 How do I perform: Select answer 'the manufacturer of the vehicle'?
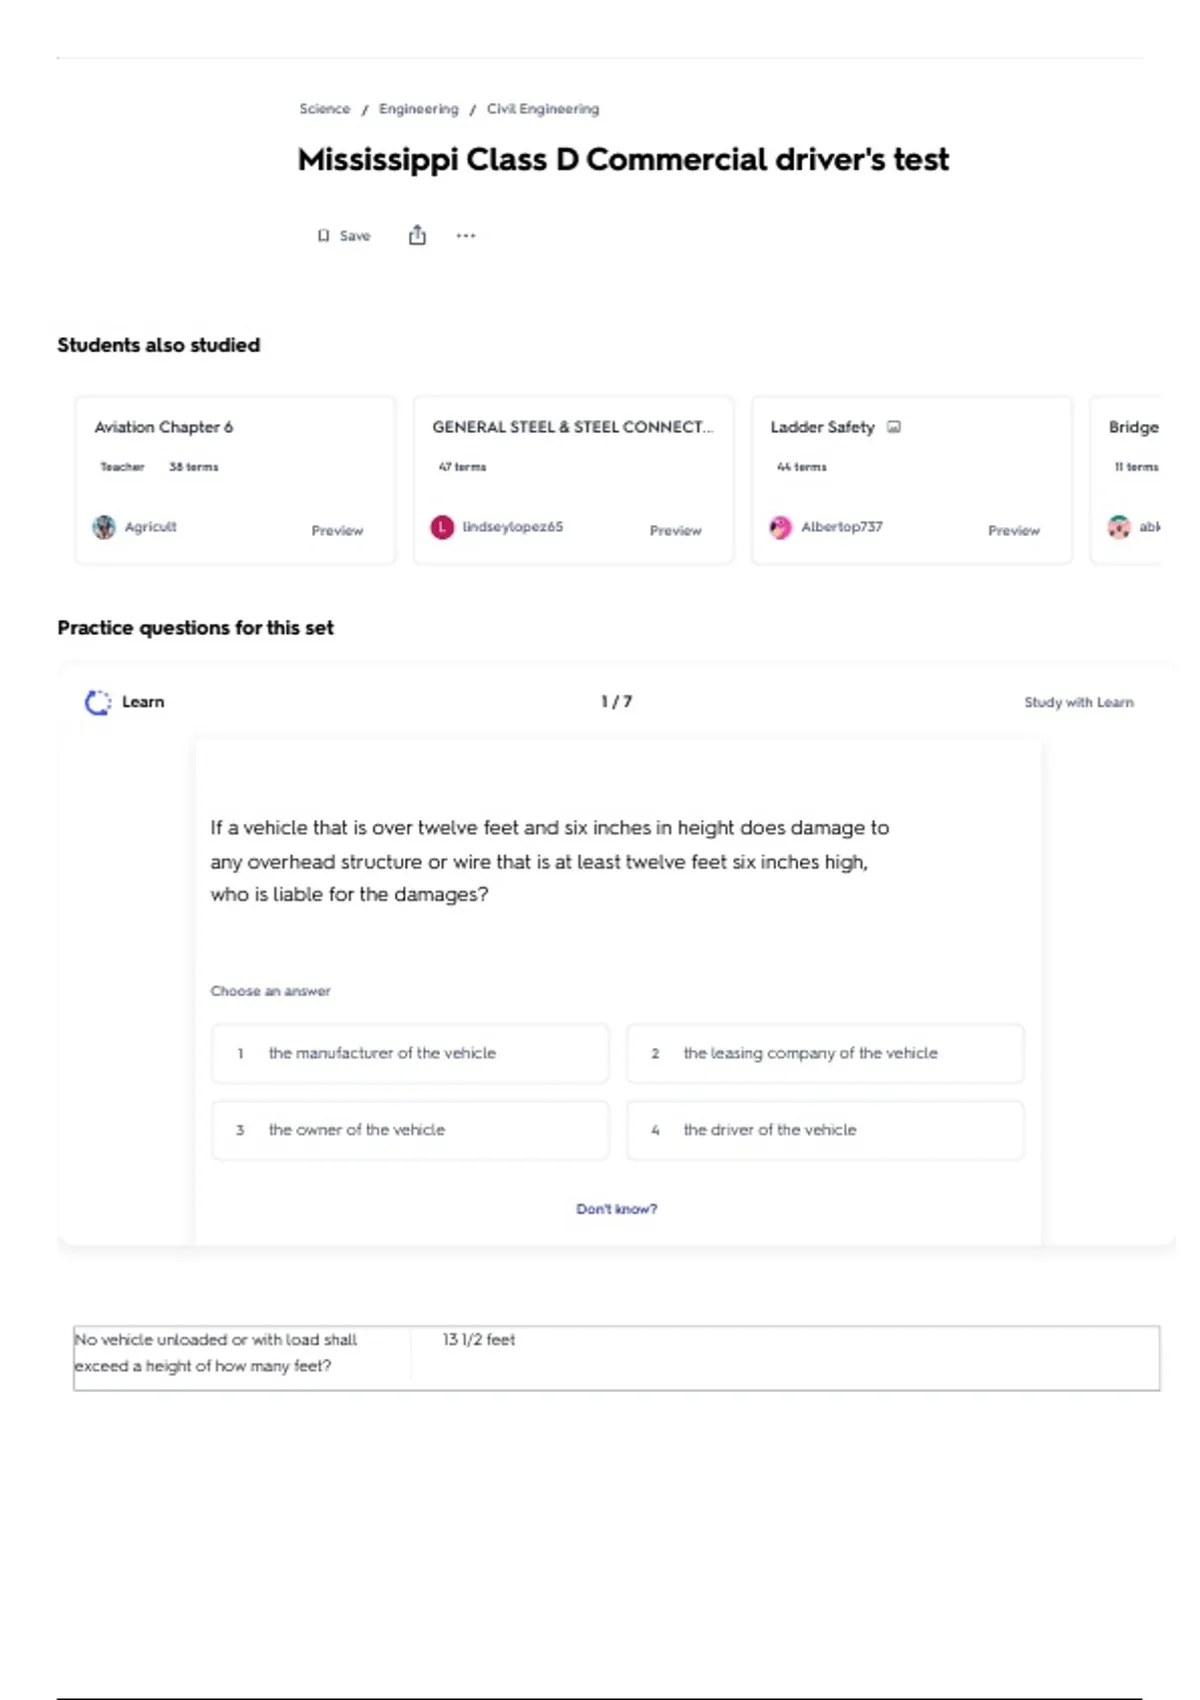[x=410, y=1053]
